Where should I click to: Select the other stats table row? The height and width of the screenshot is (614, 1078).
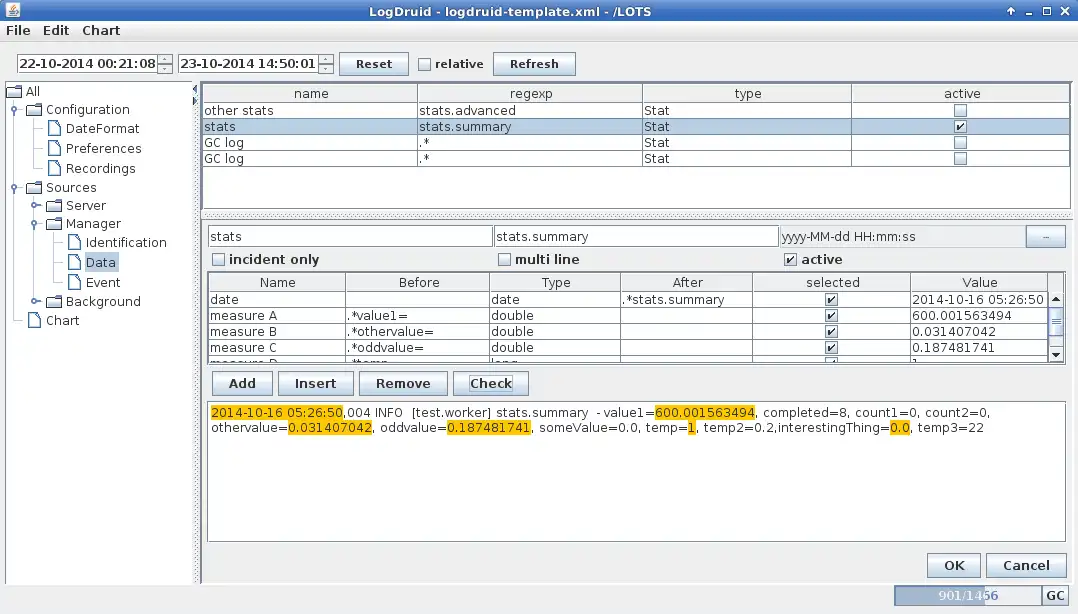pyautogui.click(x=636, y=111)
